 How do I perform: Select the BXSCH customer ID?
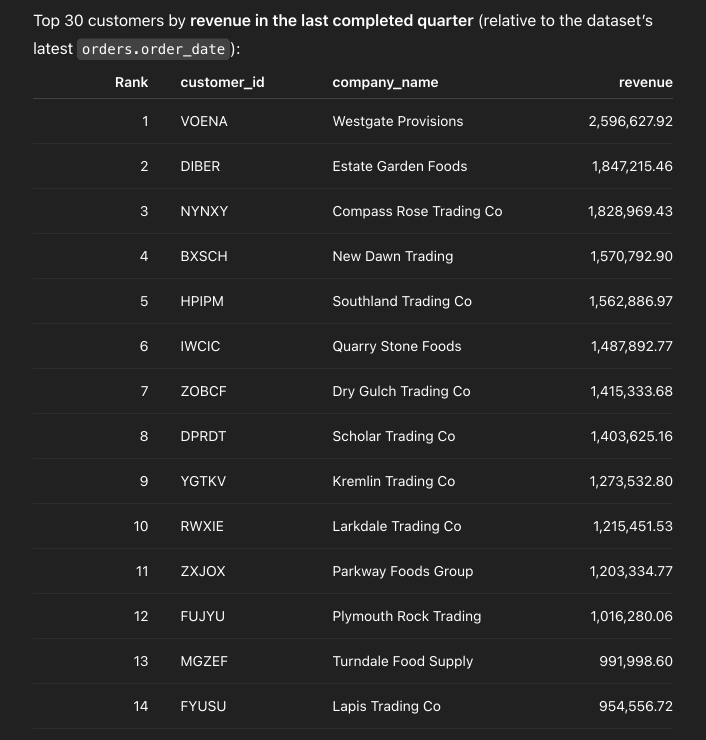click(x=204, y=256)
